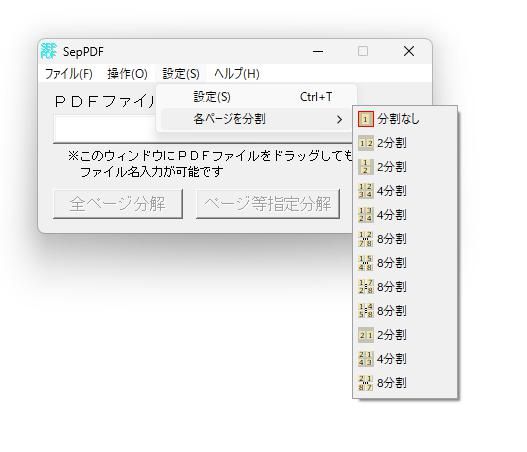Pick 8分割 icon ordered 1 5 / 4 8

(x=366, y=263)
